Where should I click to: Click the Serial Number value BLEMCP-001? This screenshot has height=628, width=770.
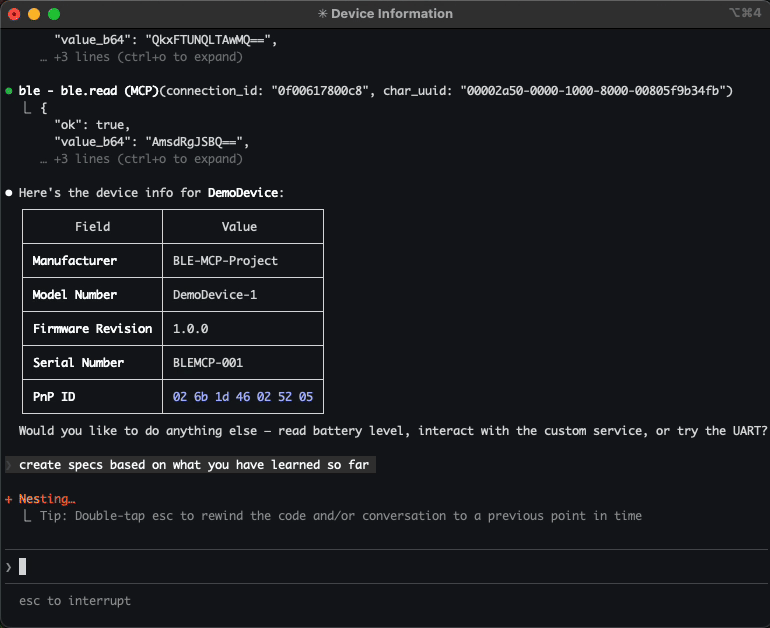pos(208,363)
